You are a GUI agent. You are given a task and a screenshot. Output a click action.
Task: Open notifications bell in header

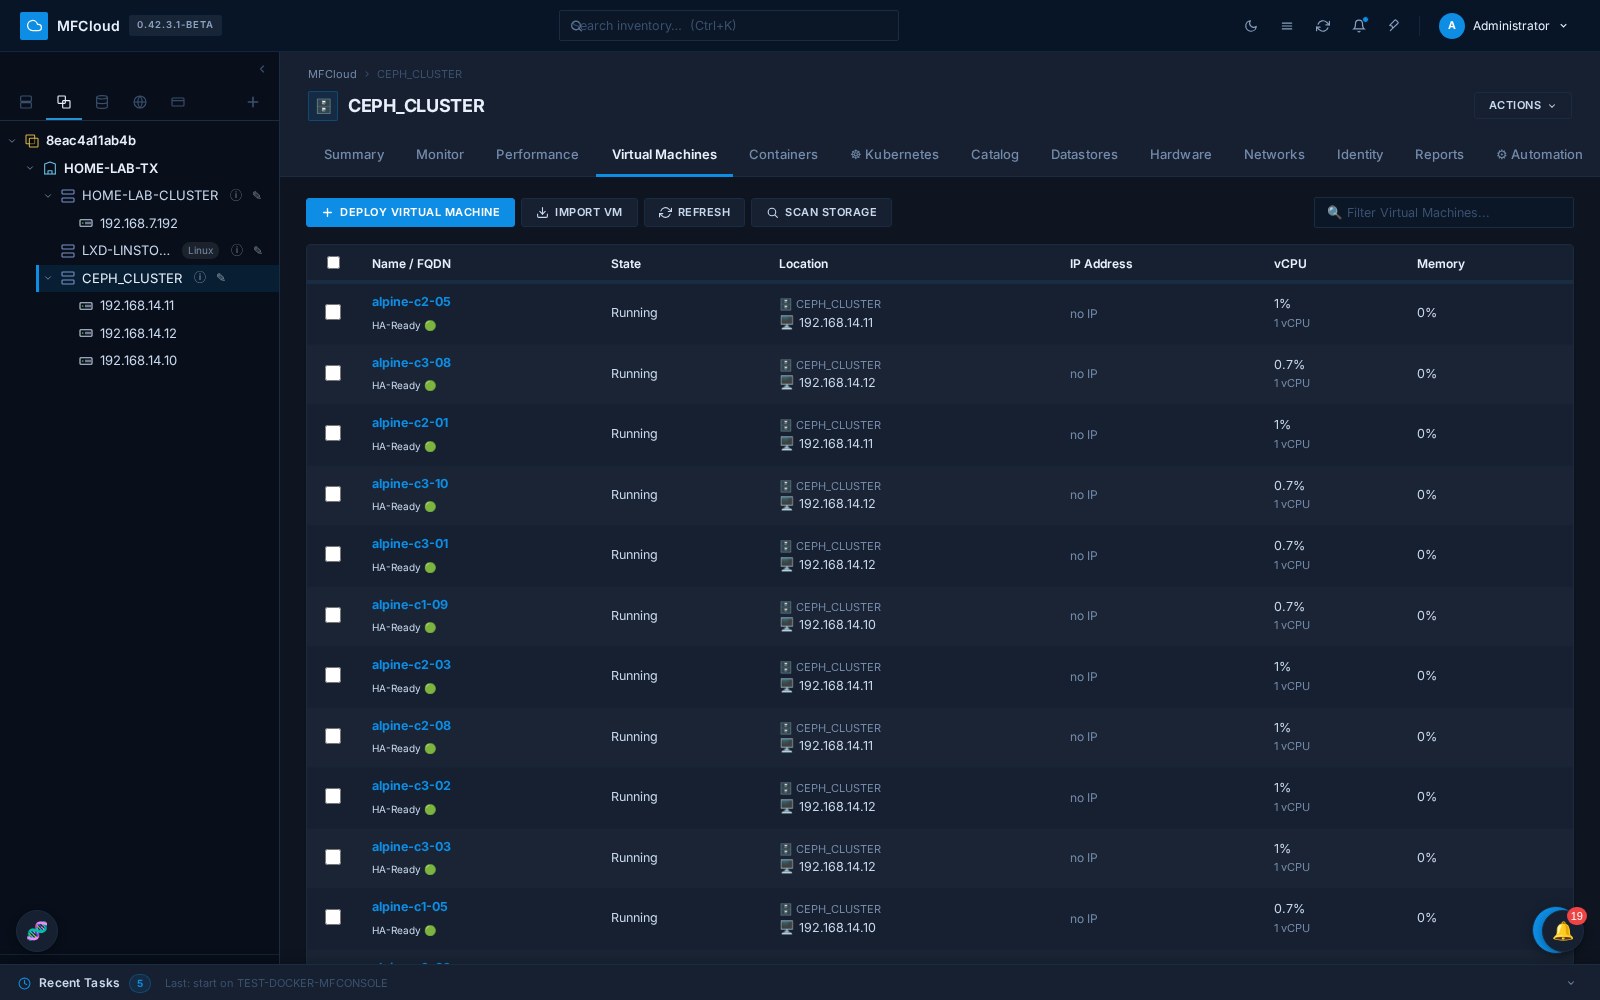(x=1359, y=26)
